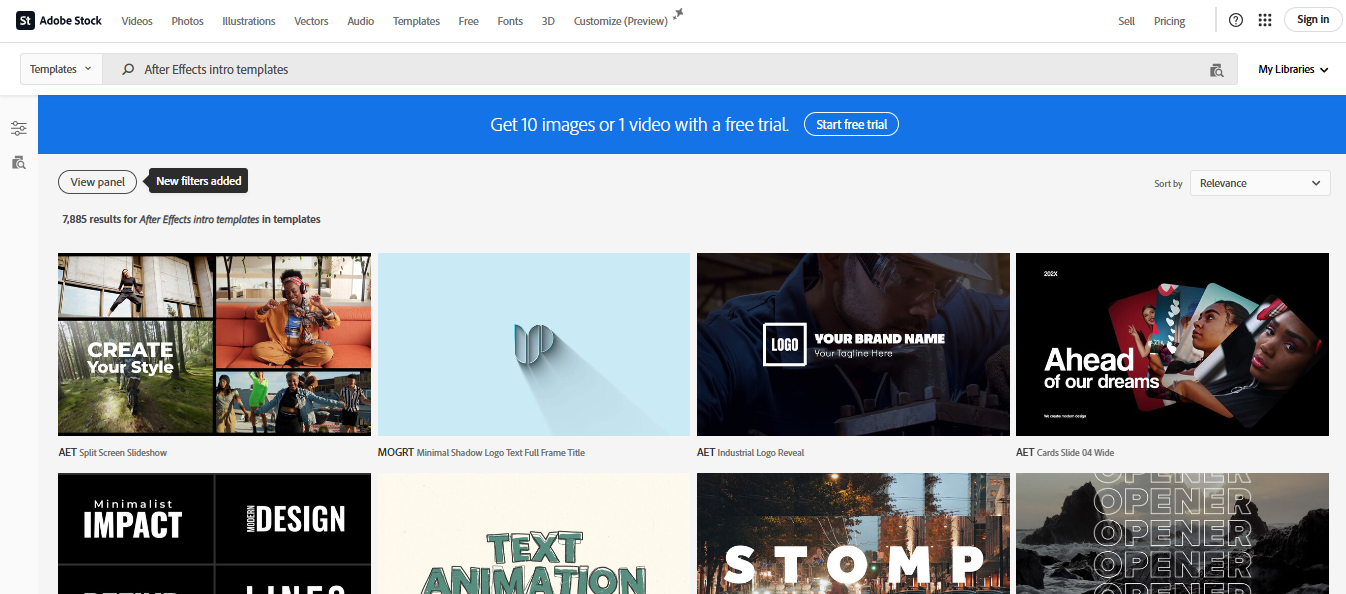The image size is (1346, 594).
Task: Open the Illustrations menu item
Action: coord(248,20)
